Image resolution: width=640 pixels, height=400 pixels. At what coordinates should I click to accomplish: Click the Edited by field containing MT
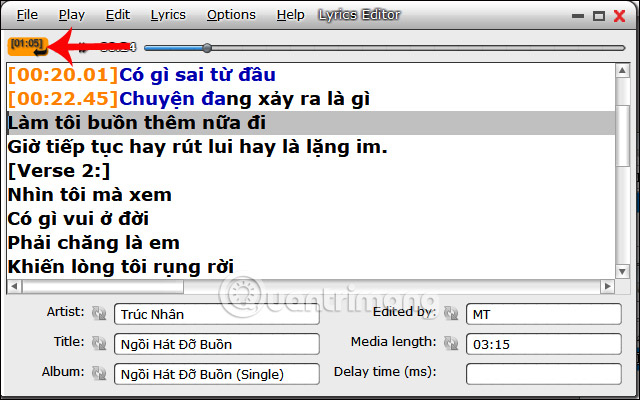pyautogui.click(x=544, y=314)
